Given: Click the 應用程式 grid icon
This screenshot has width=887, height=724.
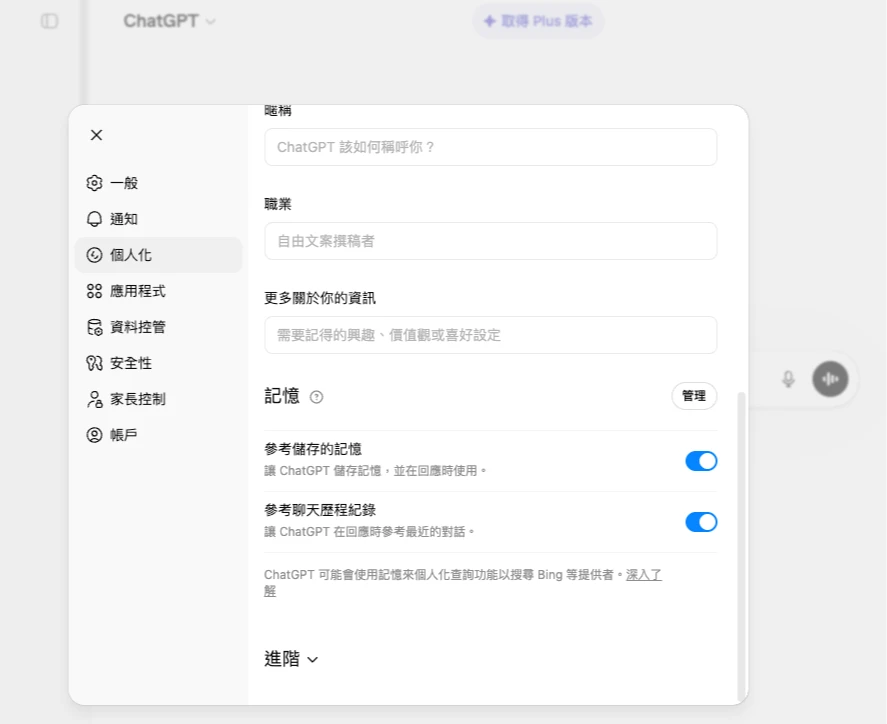Looking at the screenshot, I should [x=95, y=291].
